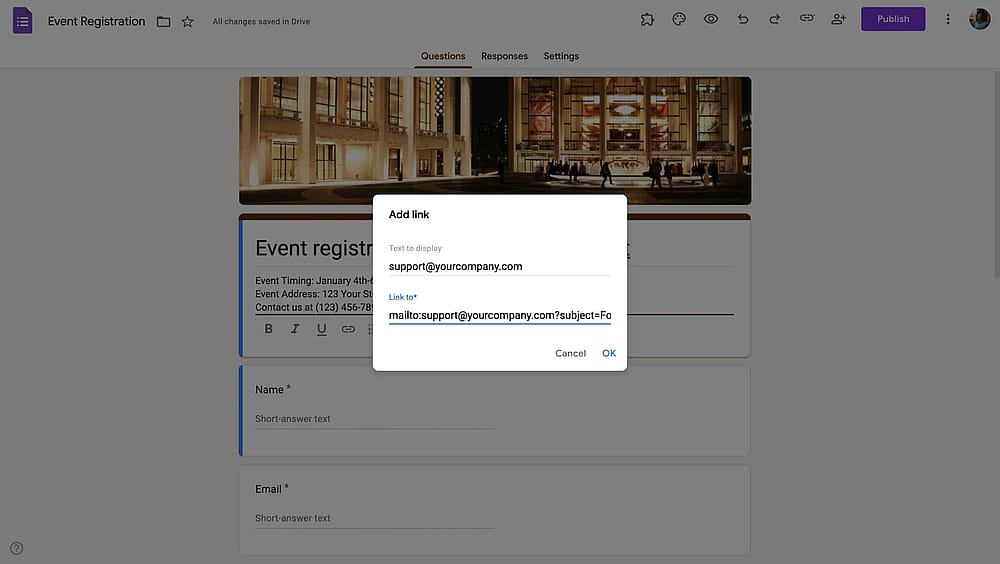Screen dimensions: 1000x564
Task: Select the Event registration form heading
Action: click(314, 248)
